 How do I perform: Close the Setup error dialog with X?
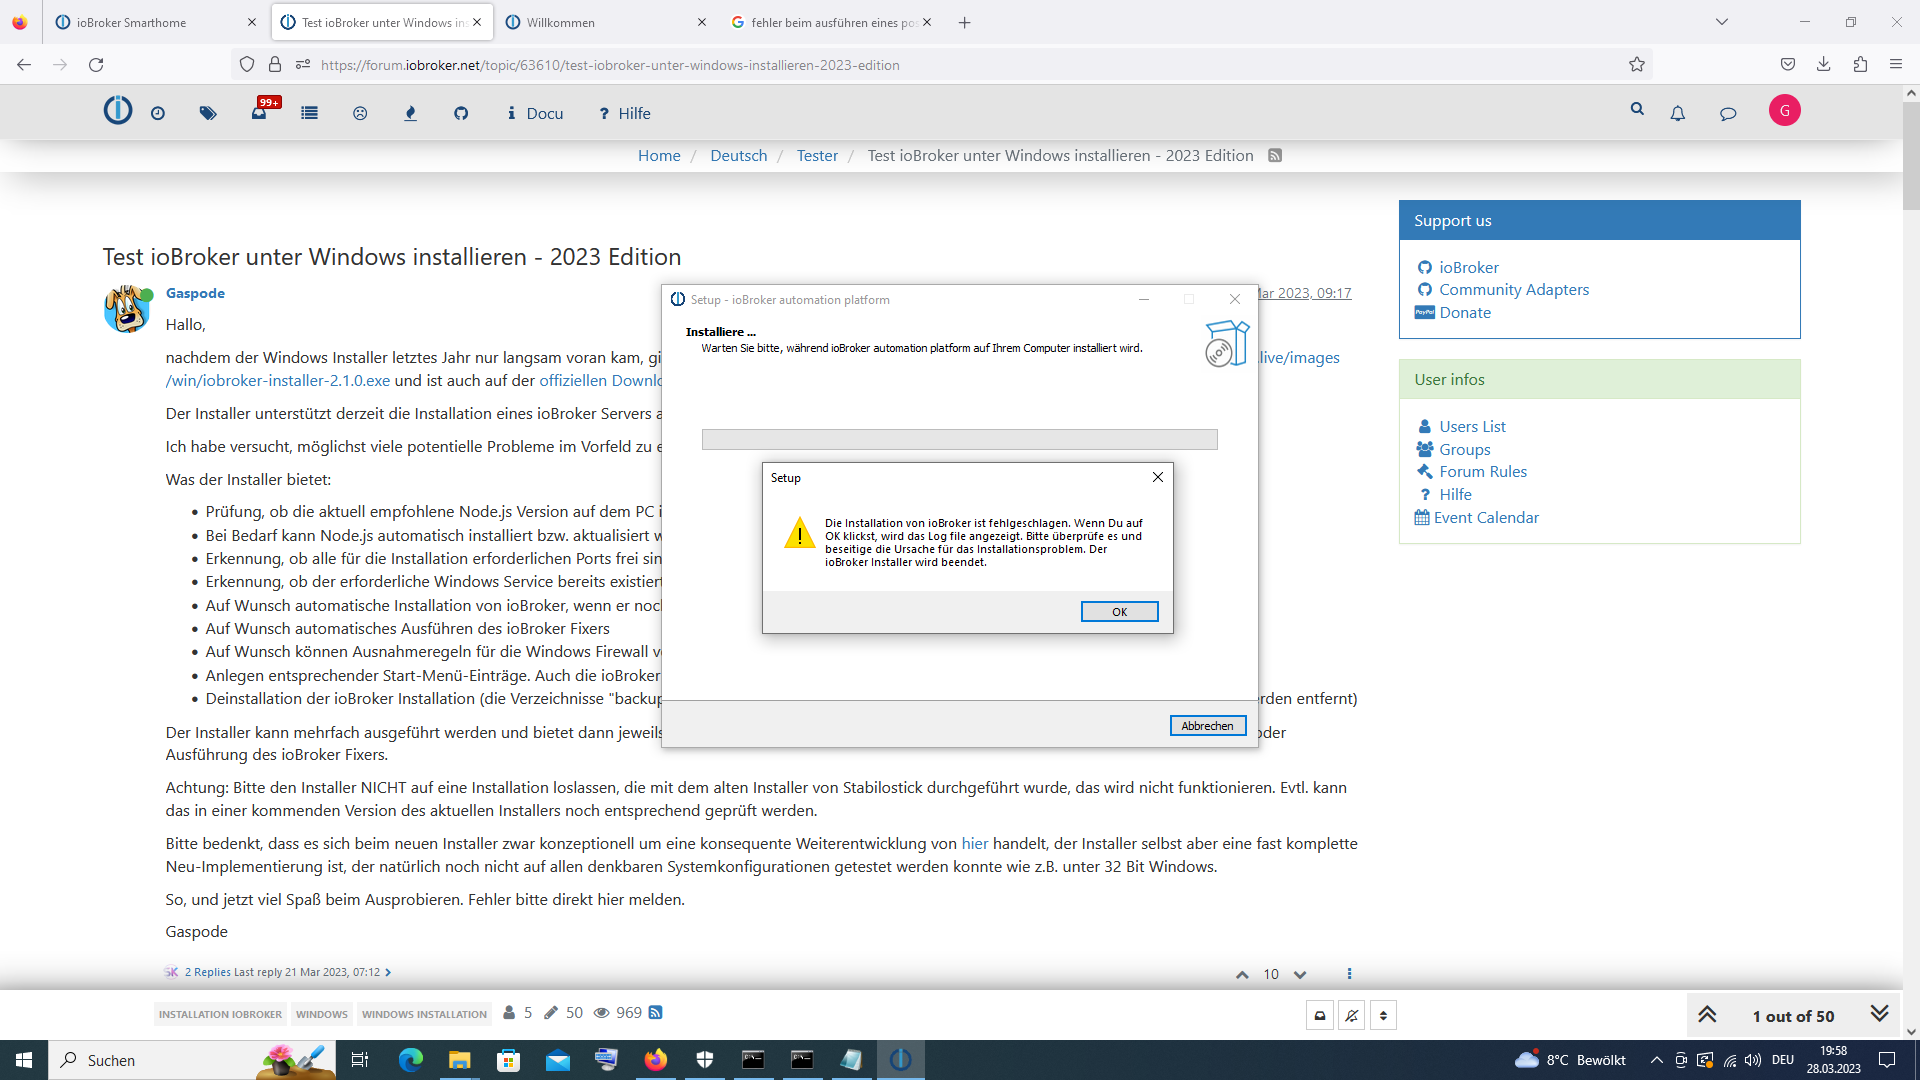point(1158,477)
